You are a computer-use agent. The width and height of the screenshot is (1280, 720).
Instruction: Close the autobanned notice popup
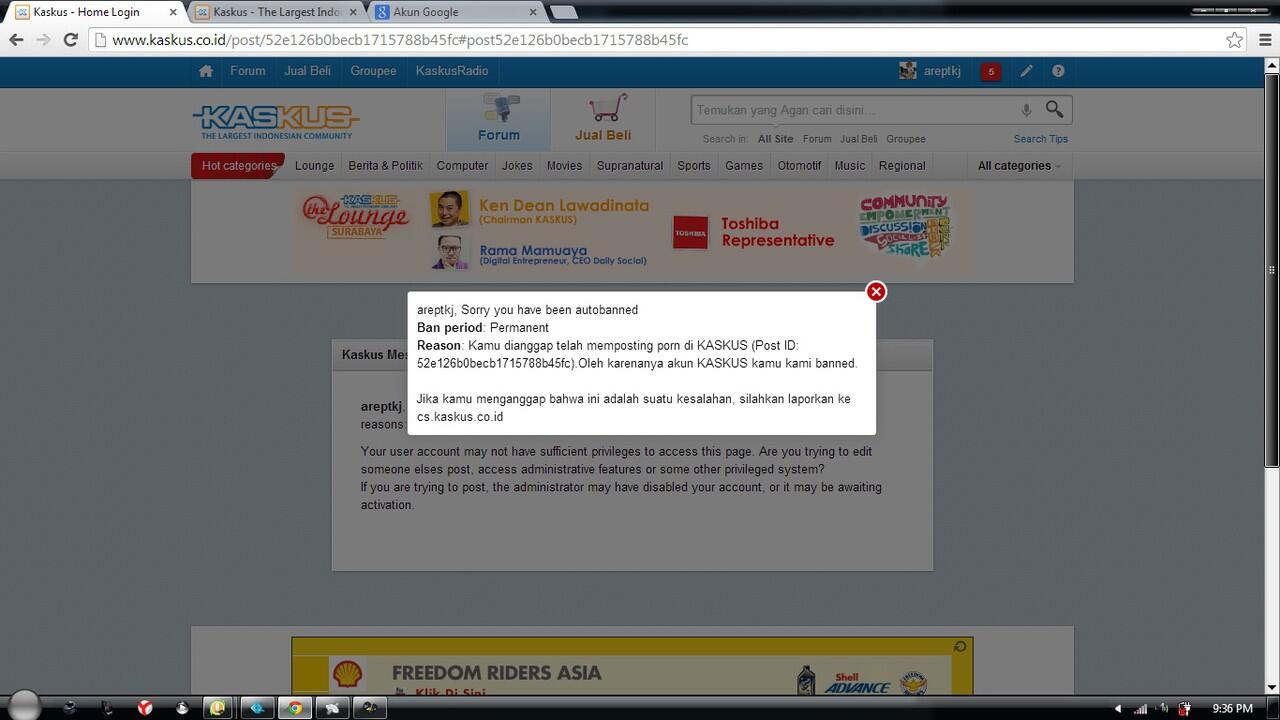(876, 291)
